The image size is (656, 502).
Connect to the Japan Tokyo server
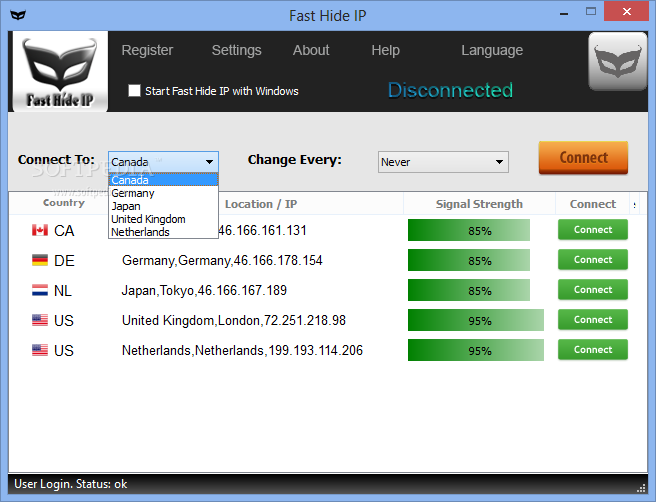point(593,290)
